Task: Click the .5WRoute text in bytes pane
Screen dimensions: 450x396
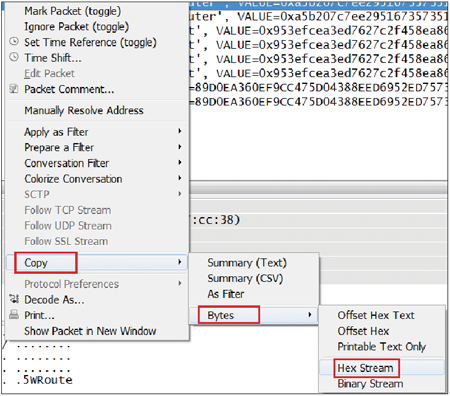Action: 45,380
